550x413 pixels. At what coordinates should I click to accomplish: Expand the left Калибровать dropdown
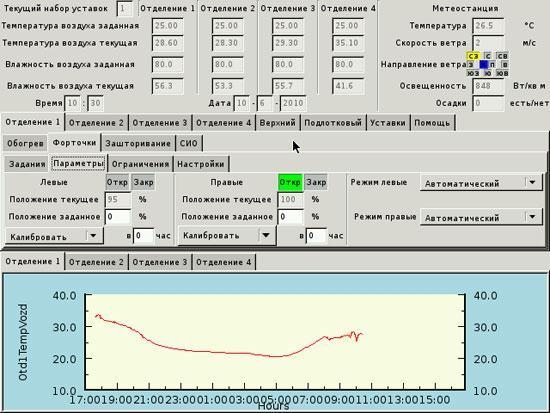(x=54, y=237)
